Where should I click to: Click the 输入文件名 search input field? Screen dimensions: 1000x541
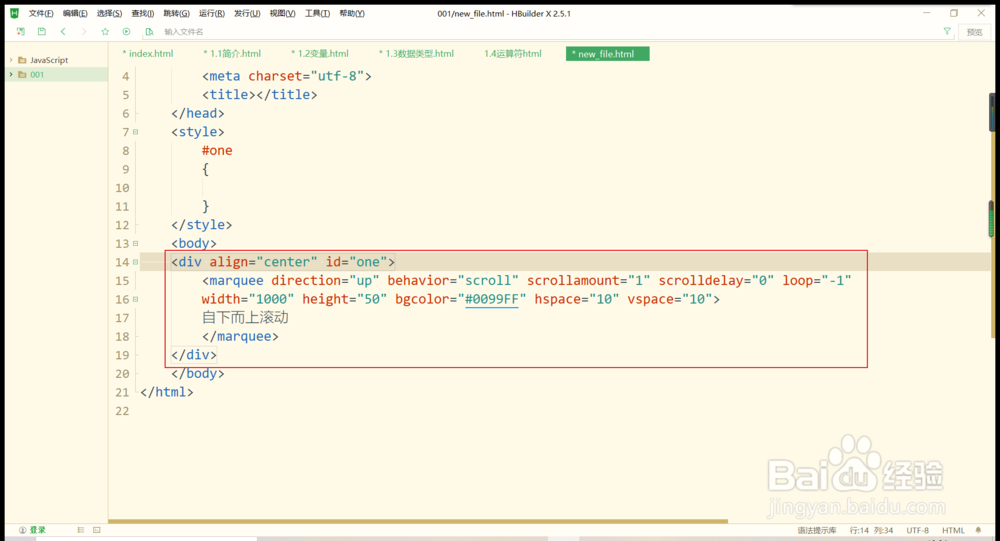tap(548, 31)
